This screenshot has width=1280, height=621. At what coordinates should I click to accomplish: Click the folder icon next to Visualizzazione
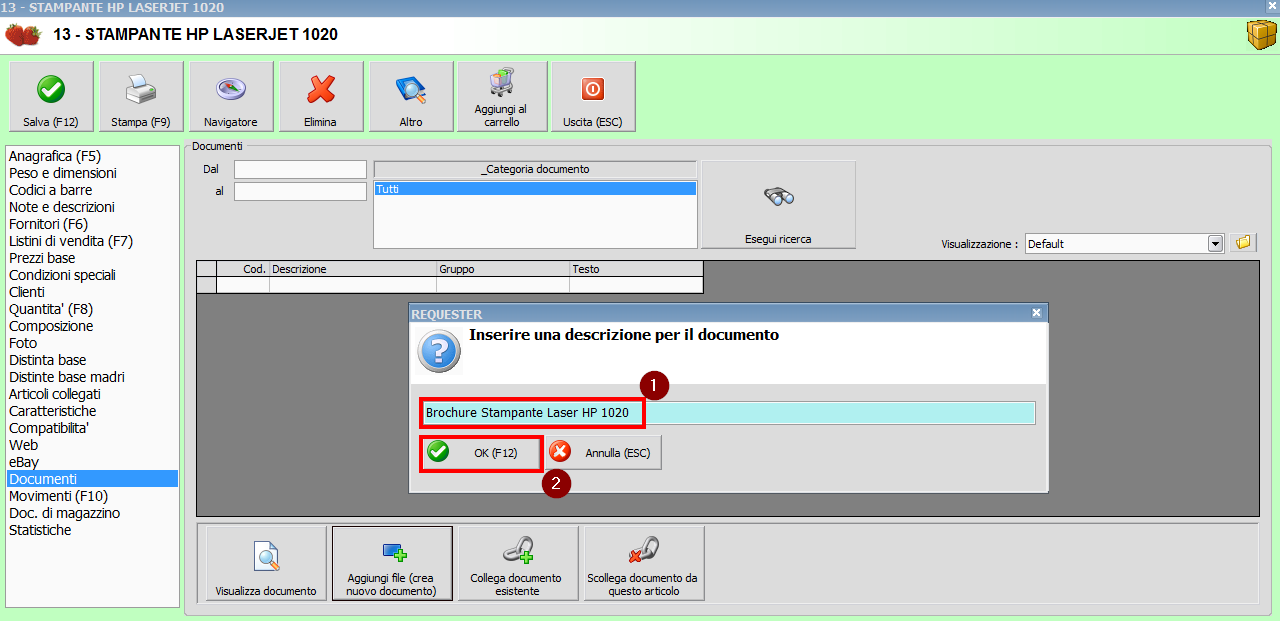pyautogui.click(x=1243, y=243)
